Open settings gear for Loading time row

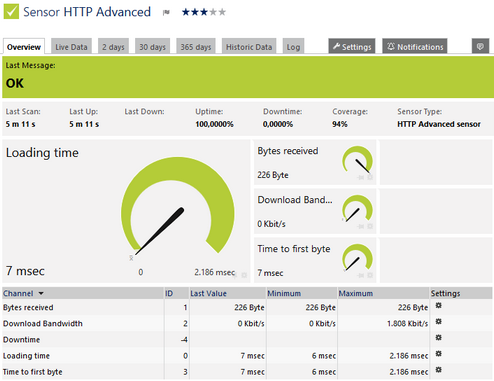pyautogui.click(x=439, y=353)
